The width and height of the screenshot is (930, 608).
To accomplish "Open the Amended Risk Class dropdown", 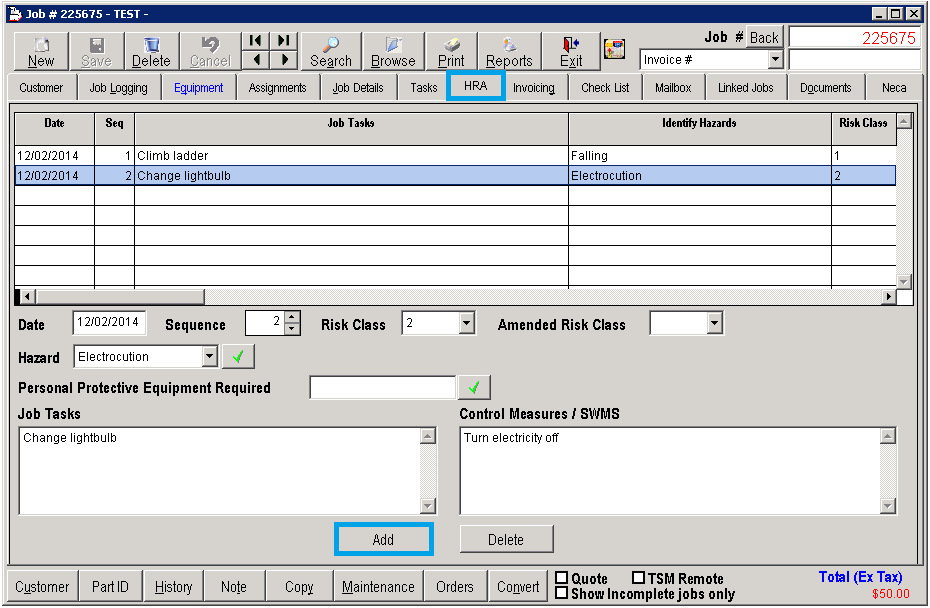I will coord(714,324).
